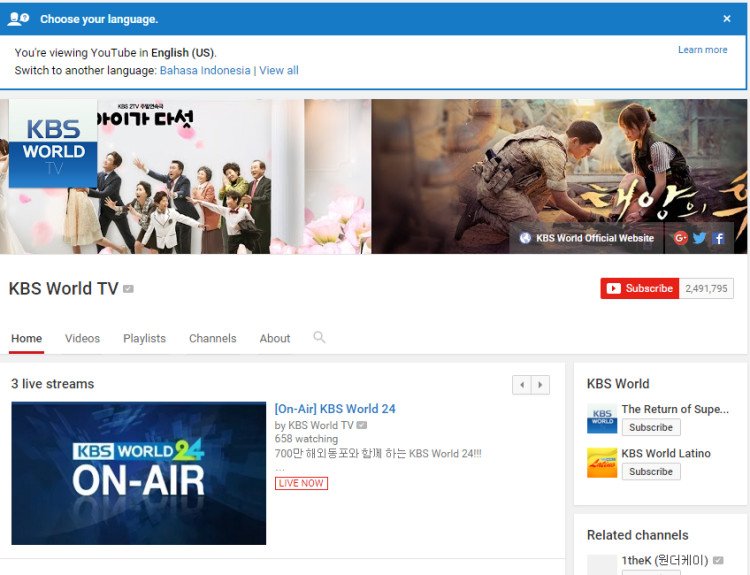
Task: Open the Twitter bird icon
Action: 699,238
